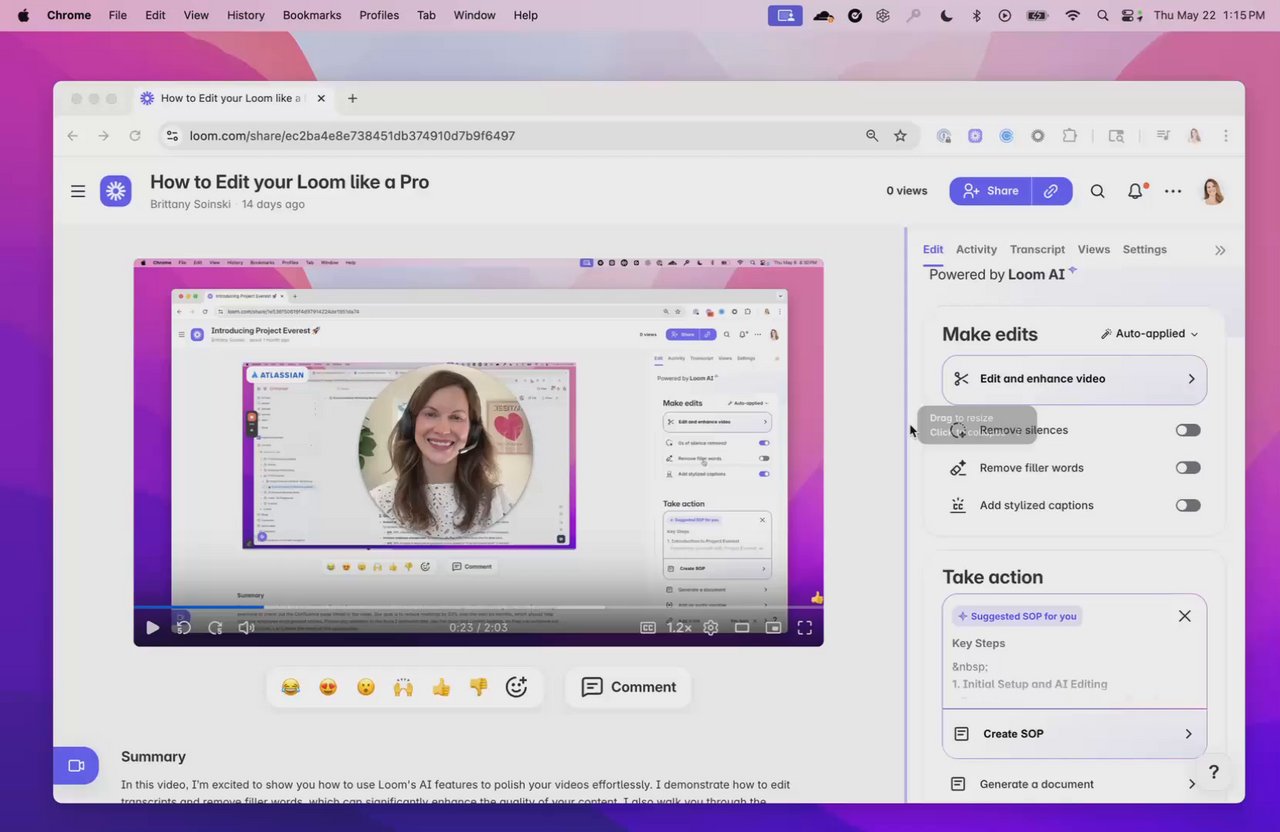1280x832 pixels.
Task: Reload the page
Action: [x=134, y=136]
